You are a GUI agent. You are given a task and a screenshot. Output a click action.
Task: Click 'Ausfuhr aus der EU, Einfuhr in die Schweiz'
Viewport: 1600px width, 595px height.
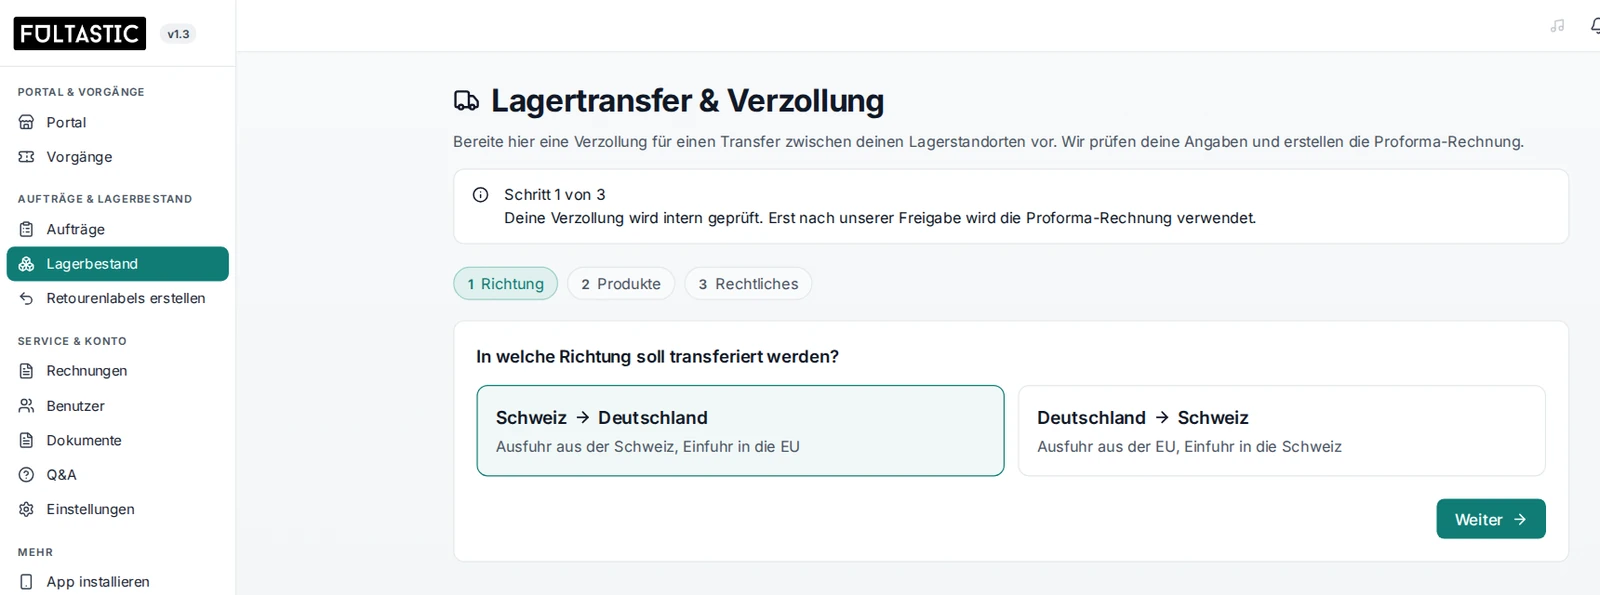pos(1189,447)
